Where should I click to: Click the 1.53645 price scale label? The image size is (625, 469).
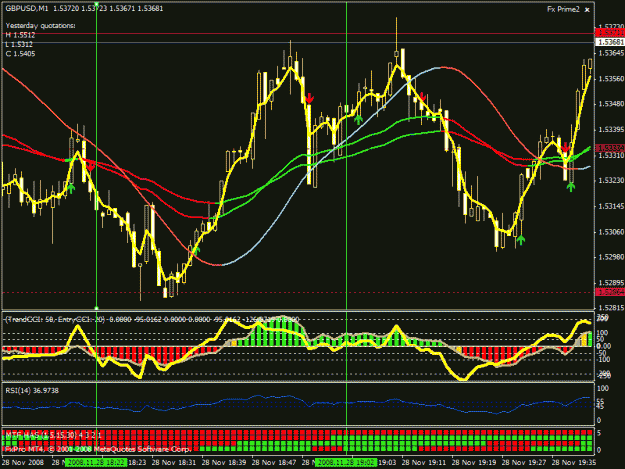coord(611,53)
